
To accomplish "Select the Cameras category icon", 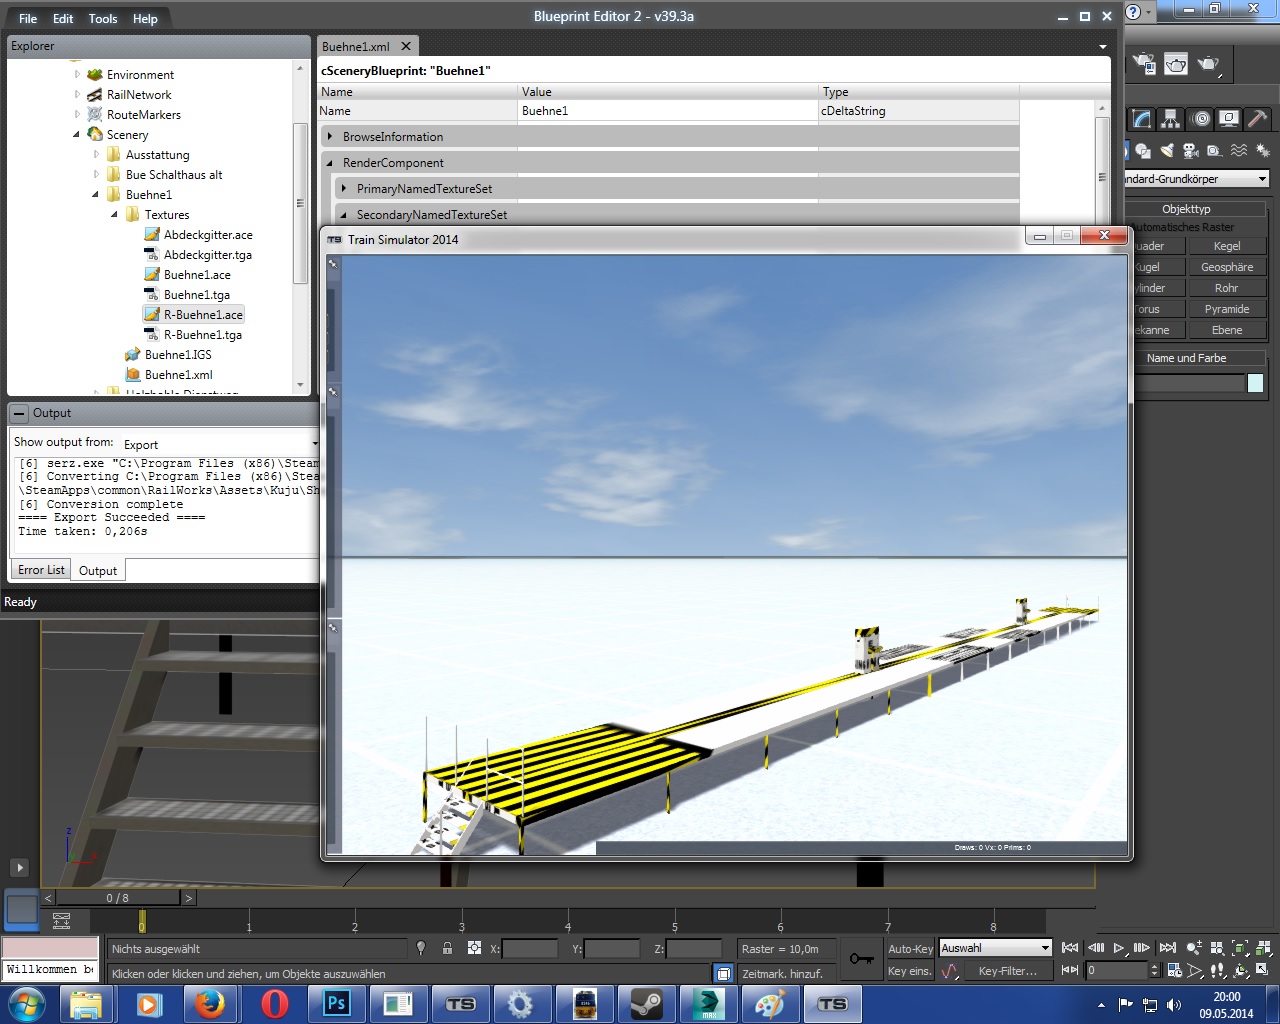I will pyautogui.click(x=1190, y=151).
